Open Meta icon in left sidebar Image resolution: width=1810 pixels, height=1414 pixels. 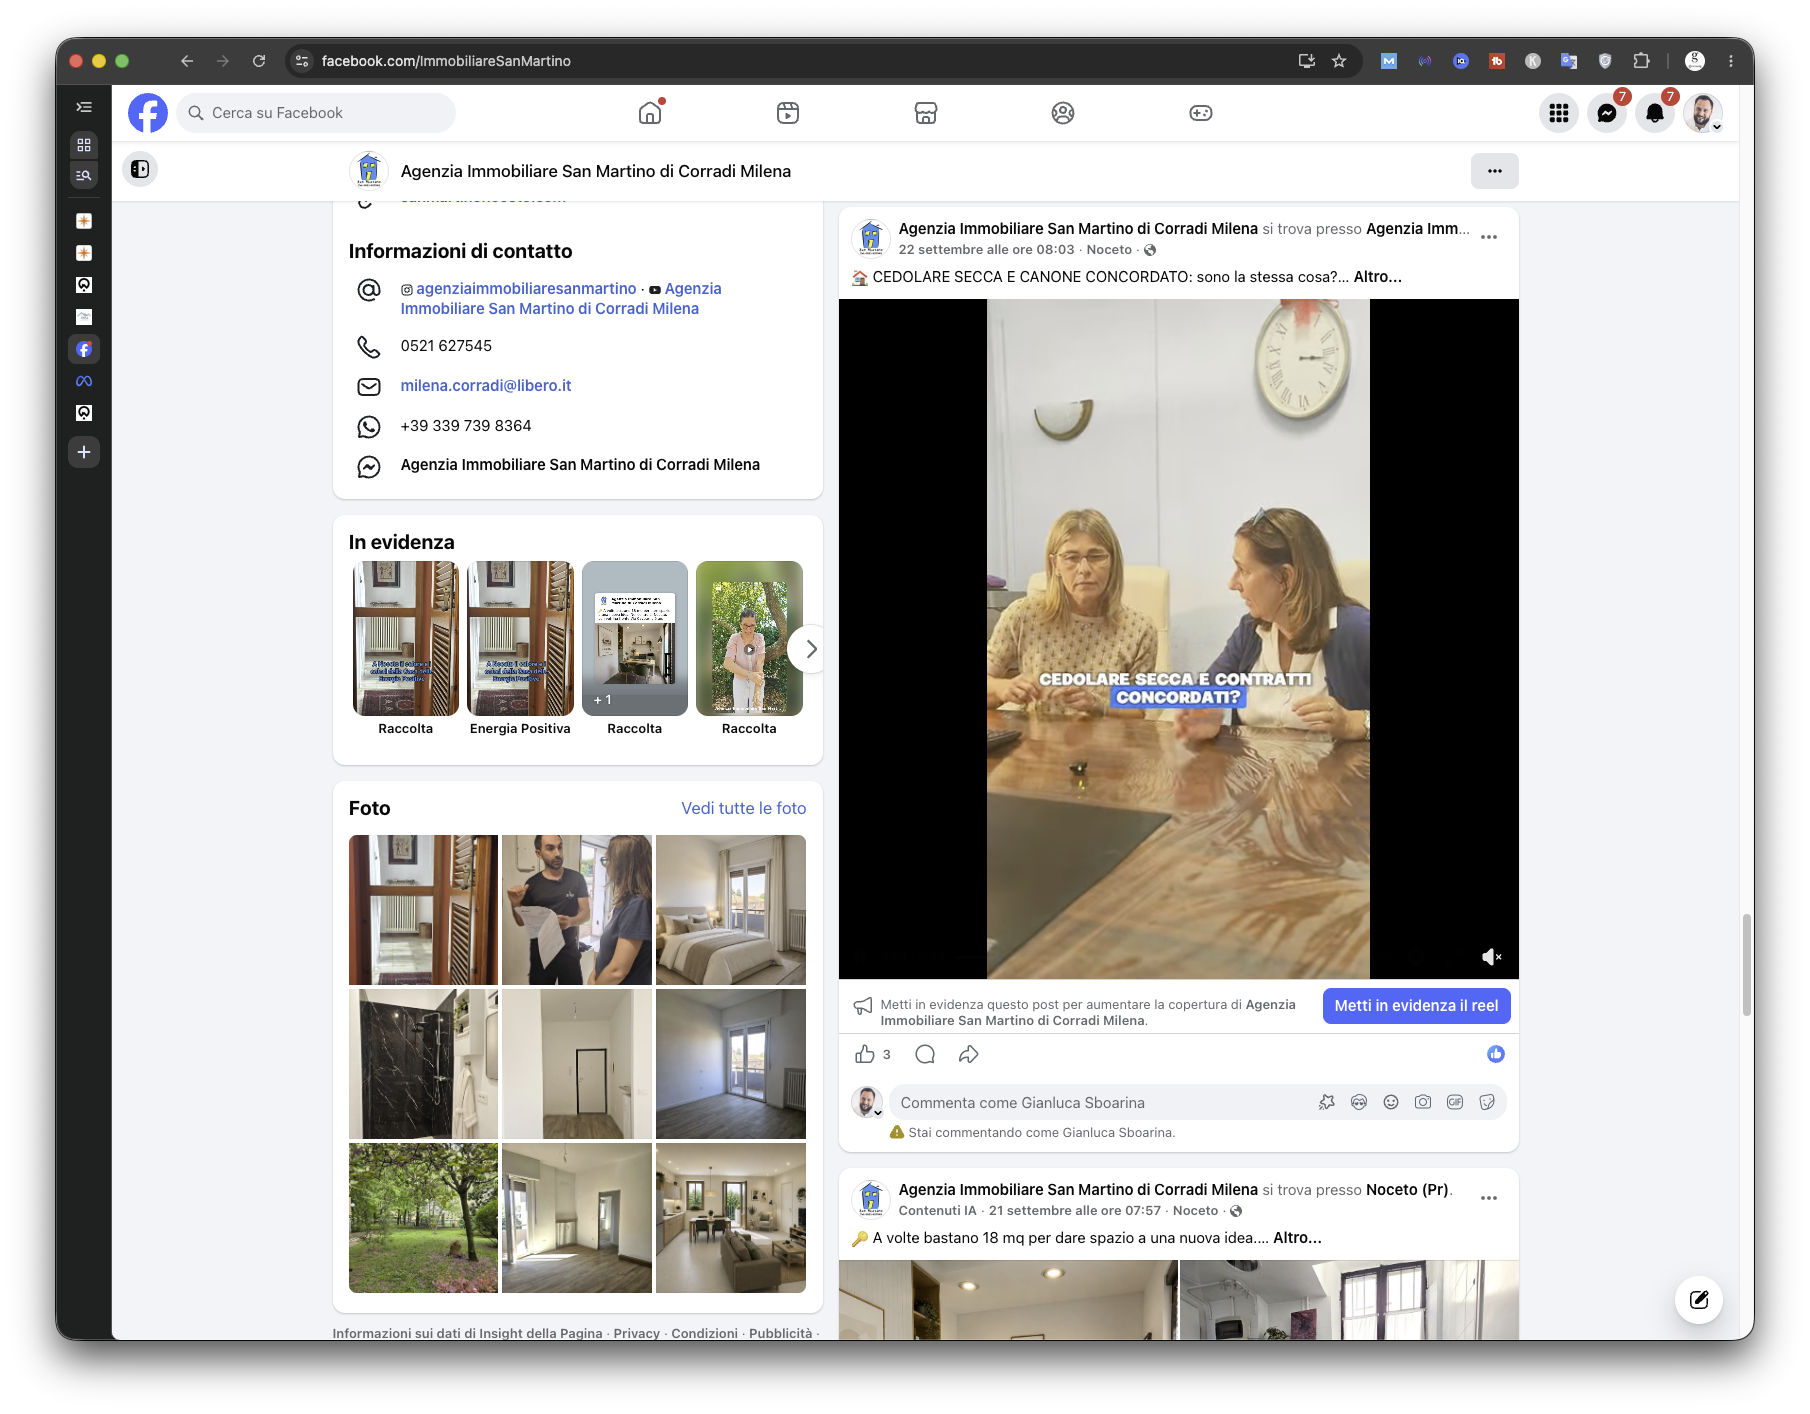pyautogui.click(x=84, y=381)
